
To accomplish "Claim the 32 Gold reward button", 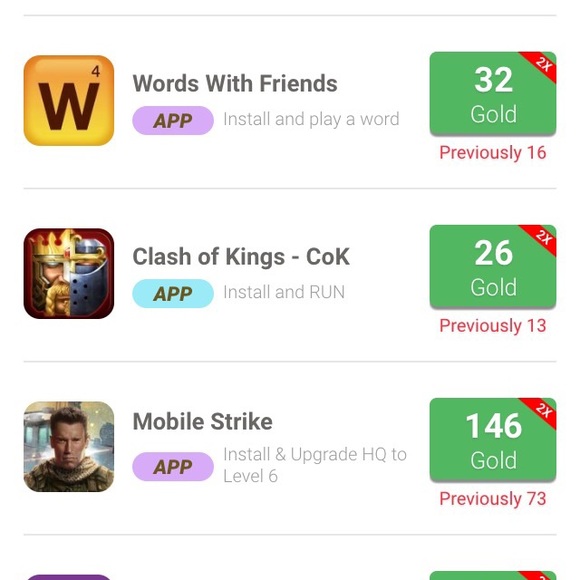I will coord(493,94).
